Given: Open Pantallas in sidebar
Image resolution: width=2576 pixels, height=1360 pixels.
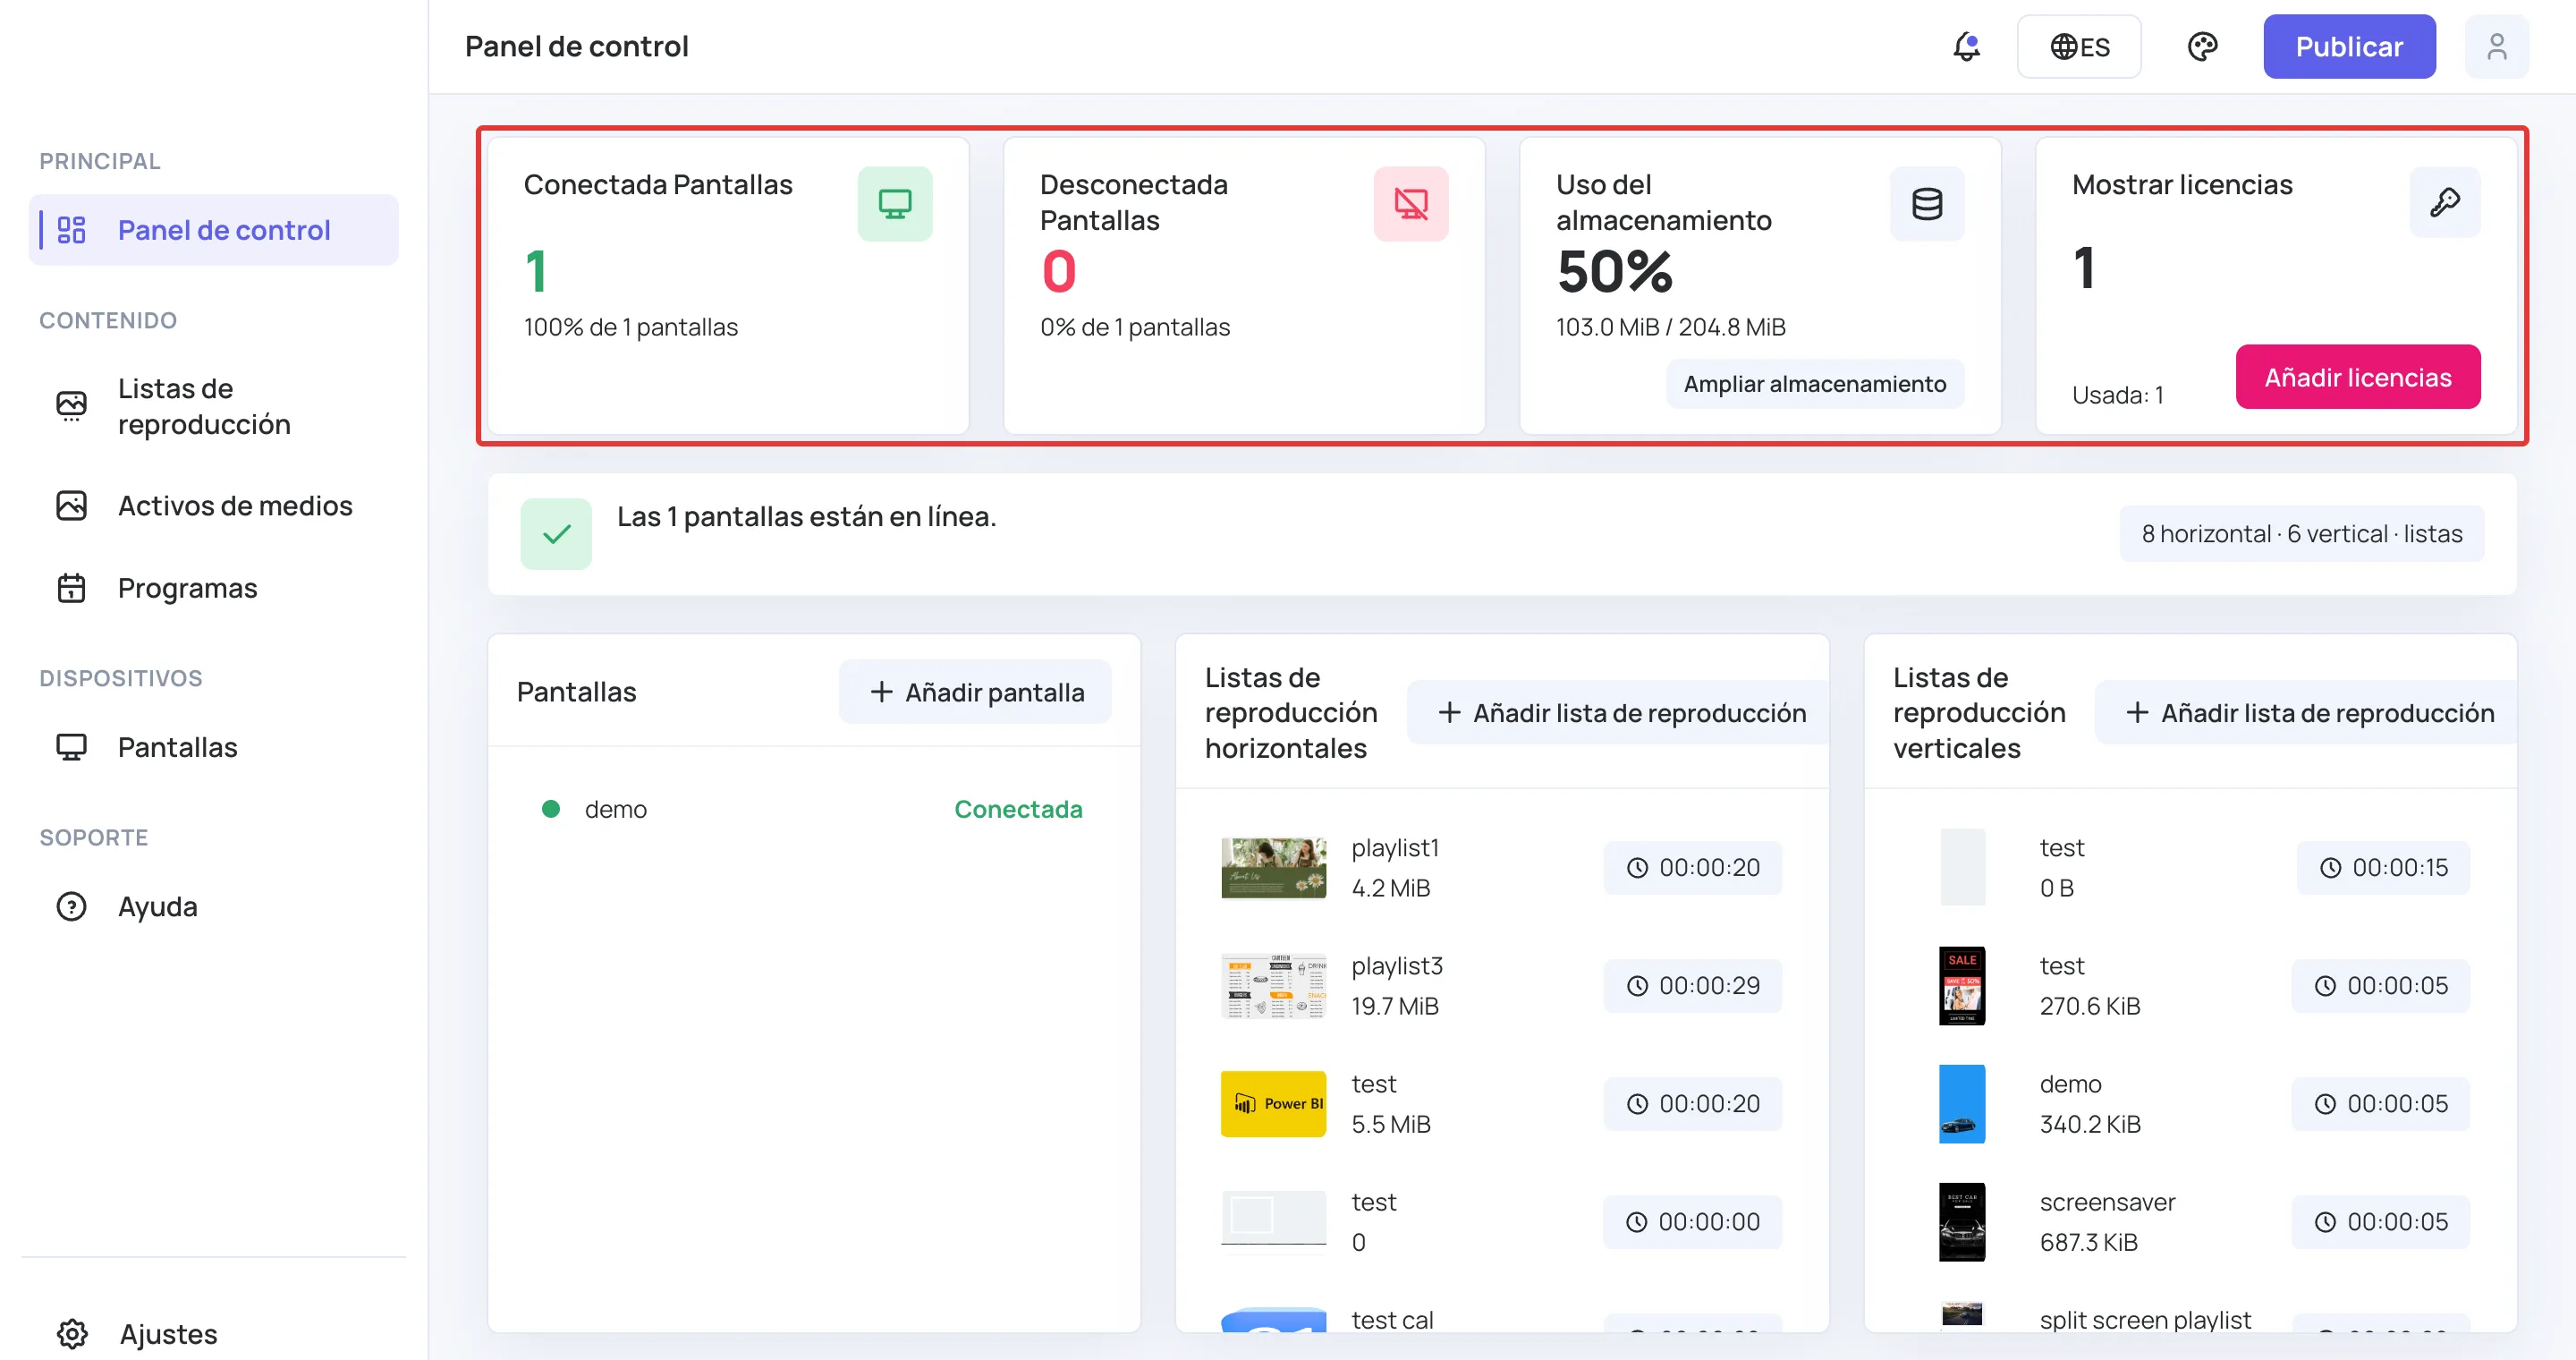Looking at the screenshot, I should 213,747.
